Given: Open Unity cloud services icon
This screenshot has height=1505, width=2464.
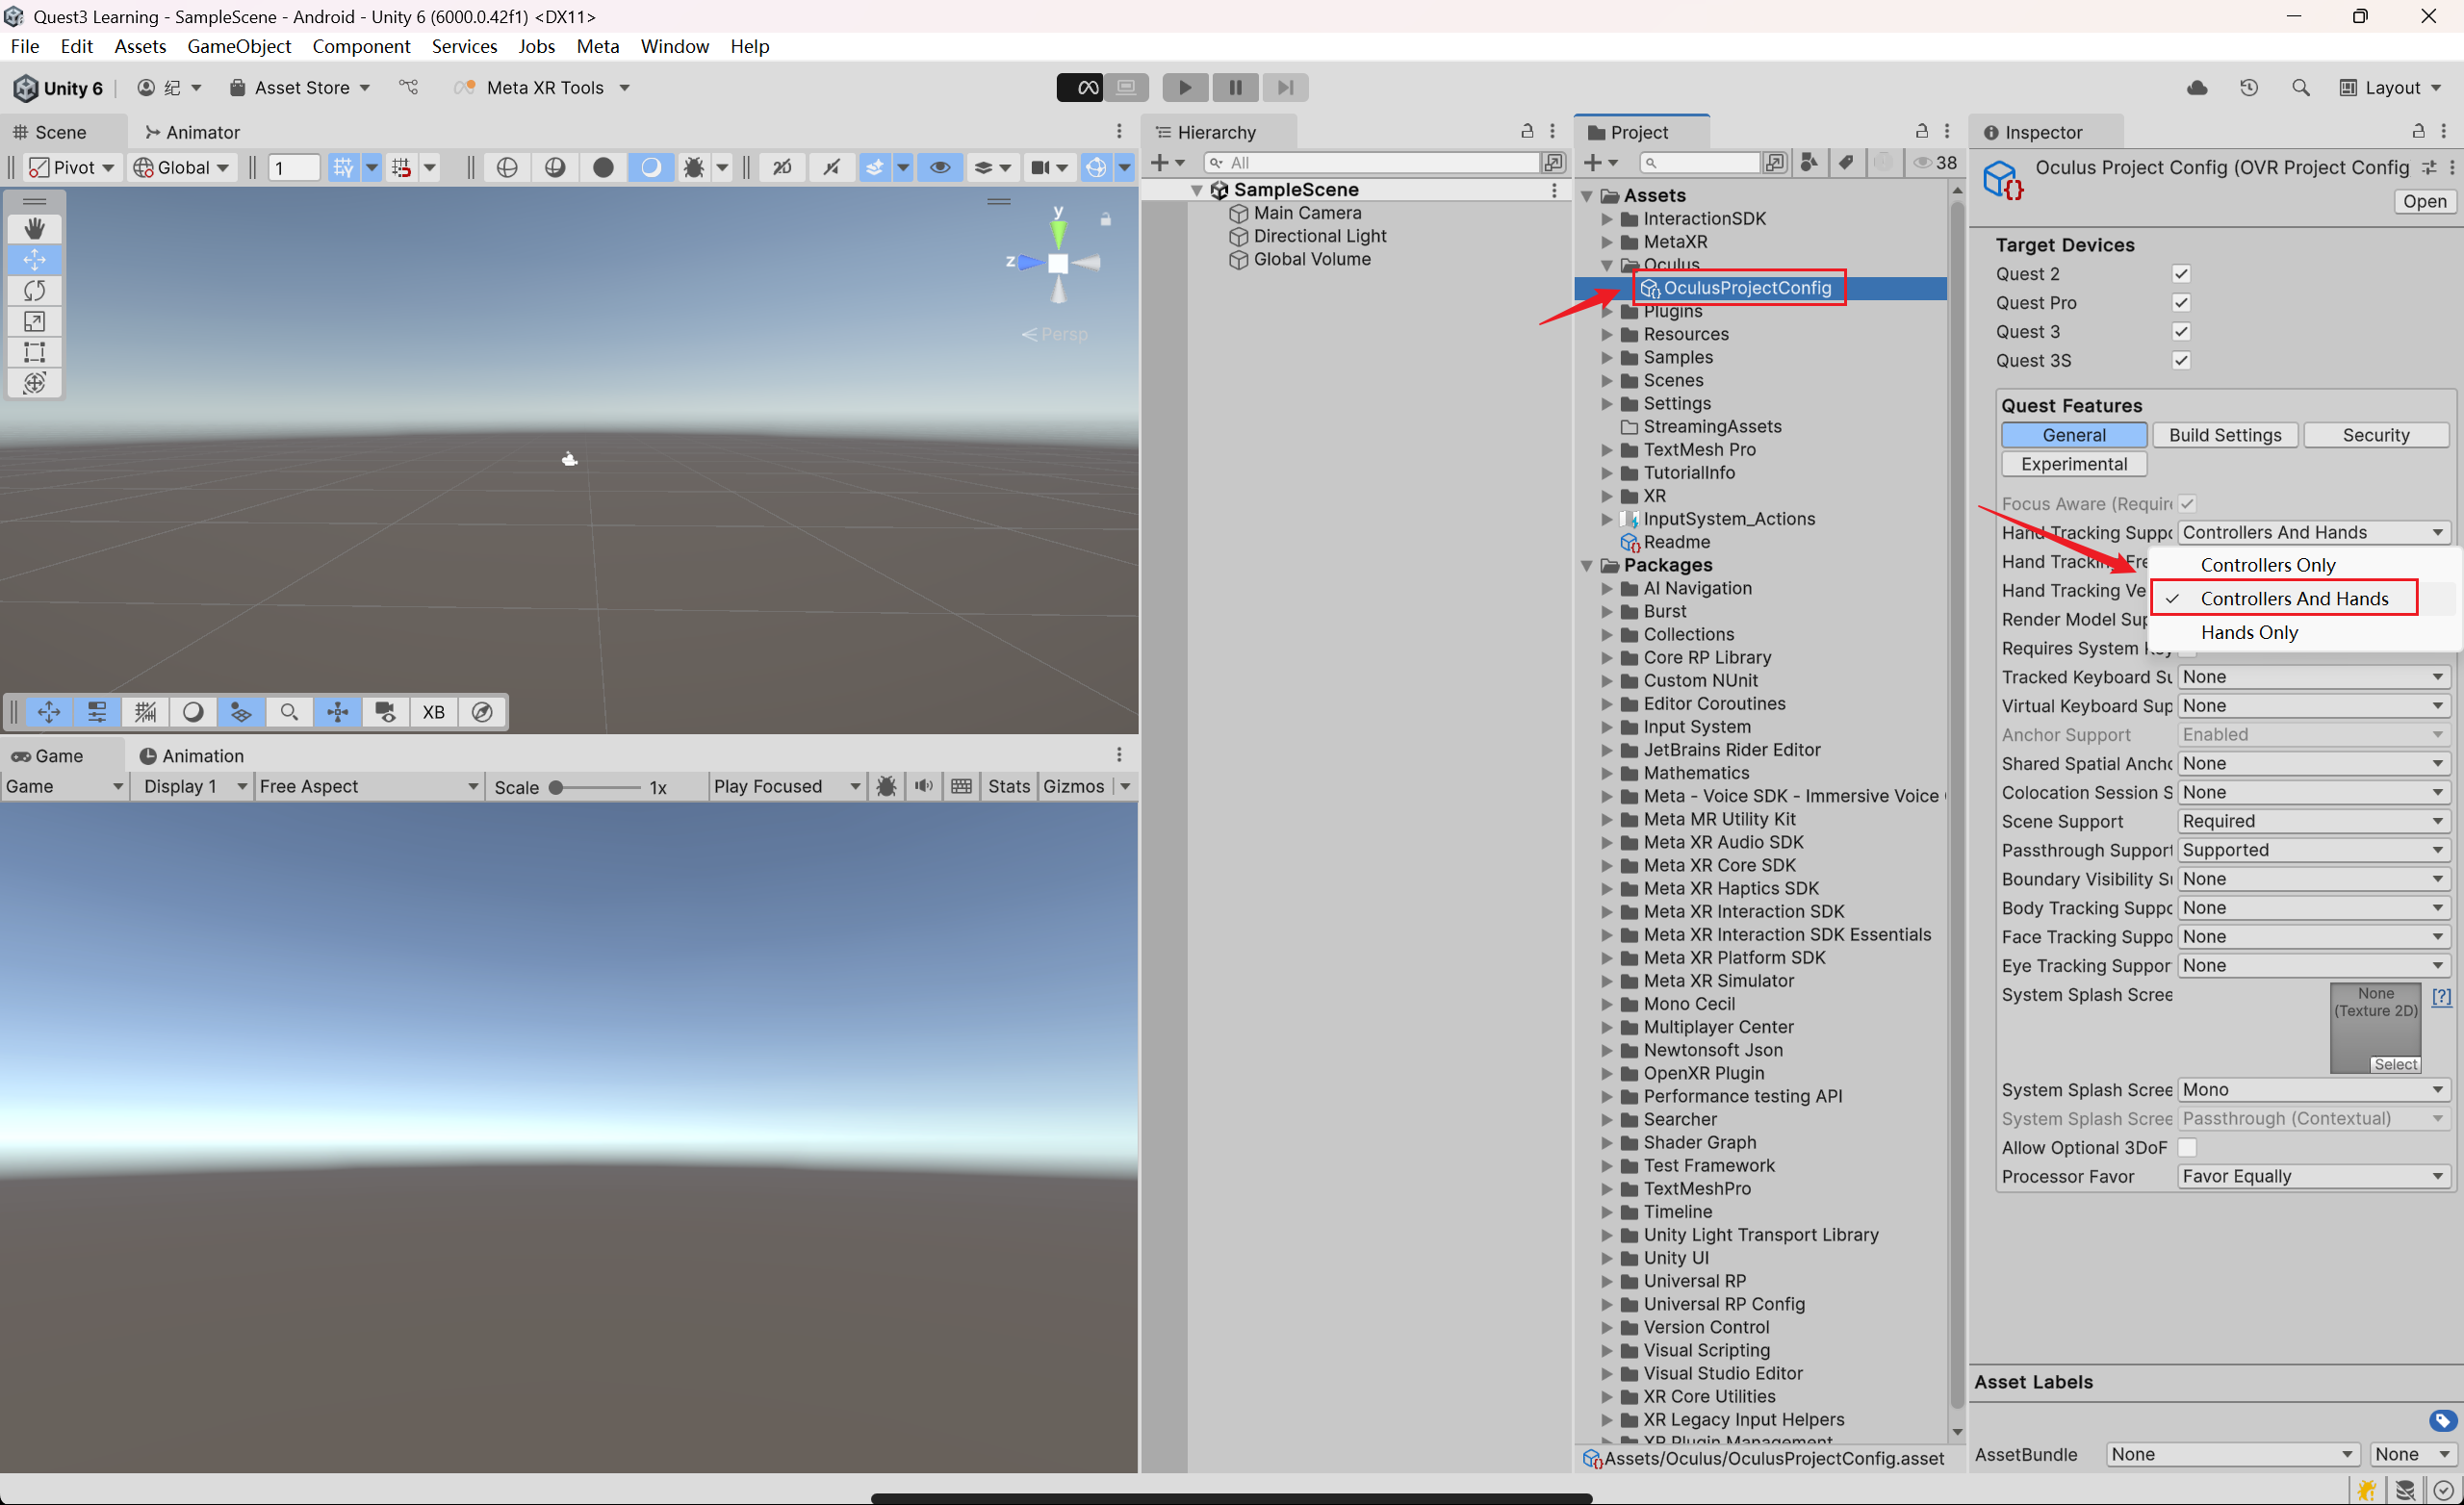Looking at the screenshot, I should click(x=2197, y=88).
